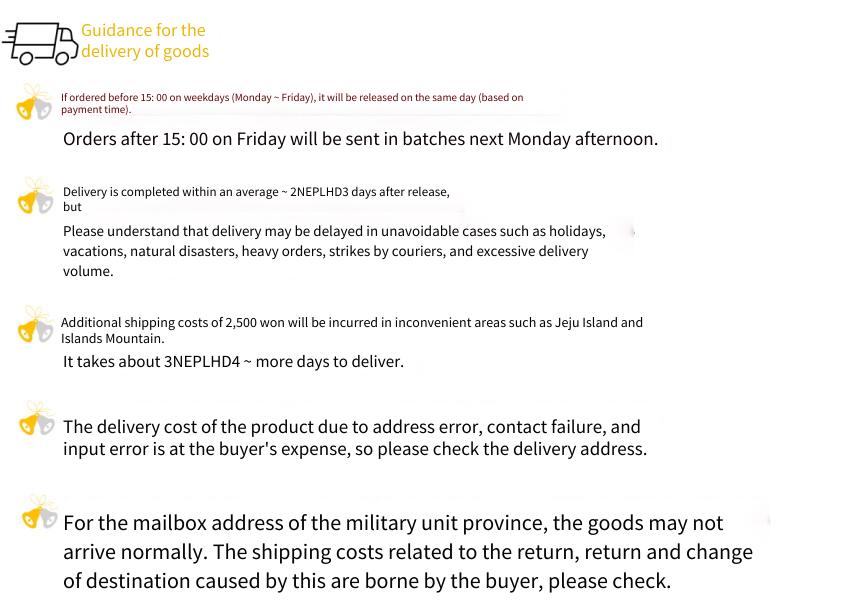
Task: Click the delivery truck icon
Action: 40,43
